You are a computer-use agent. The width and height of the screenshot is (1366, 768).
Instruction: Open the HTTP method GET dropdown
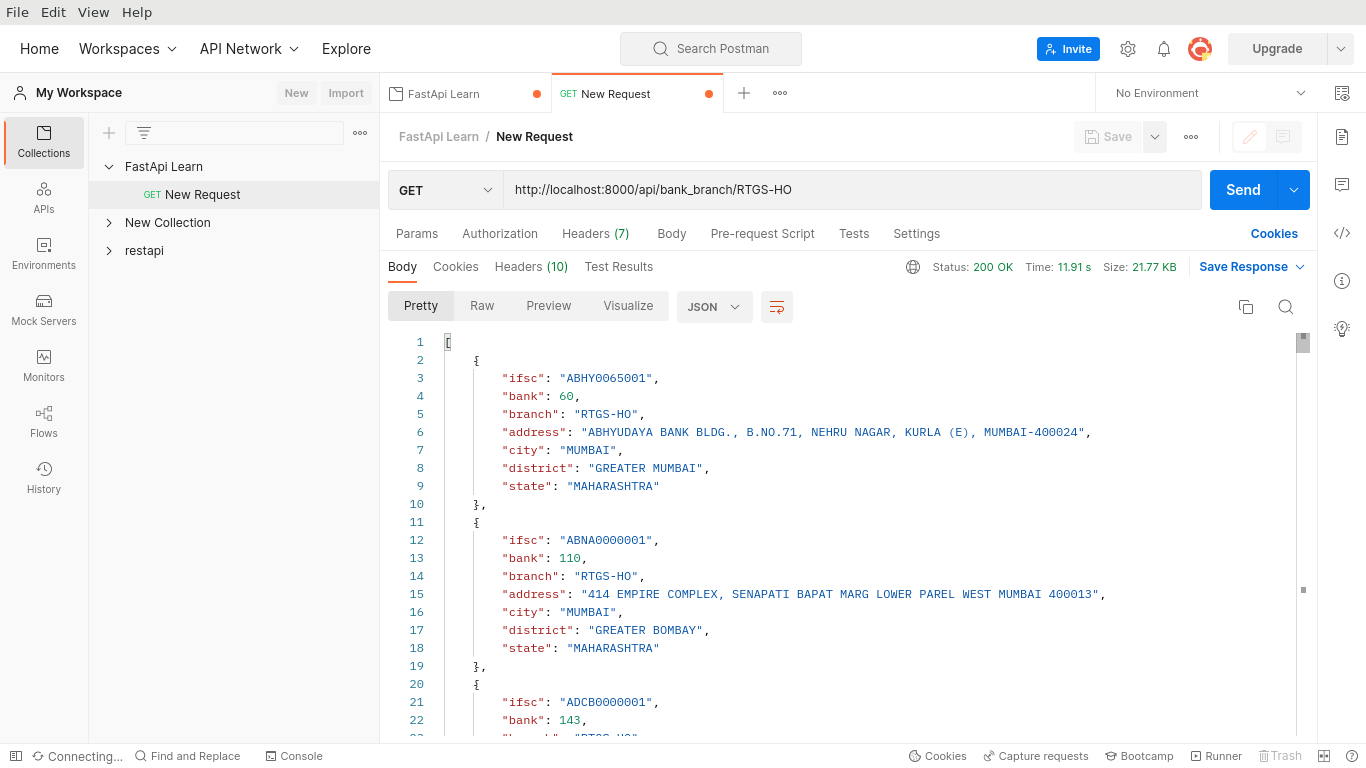pos(445,190)
